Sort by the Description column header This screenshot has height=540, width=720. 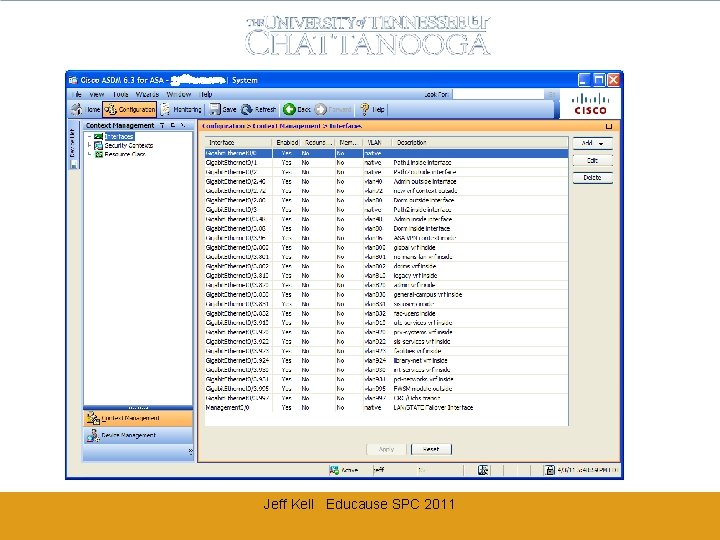click(478, 143)
